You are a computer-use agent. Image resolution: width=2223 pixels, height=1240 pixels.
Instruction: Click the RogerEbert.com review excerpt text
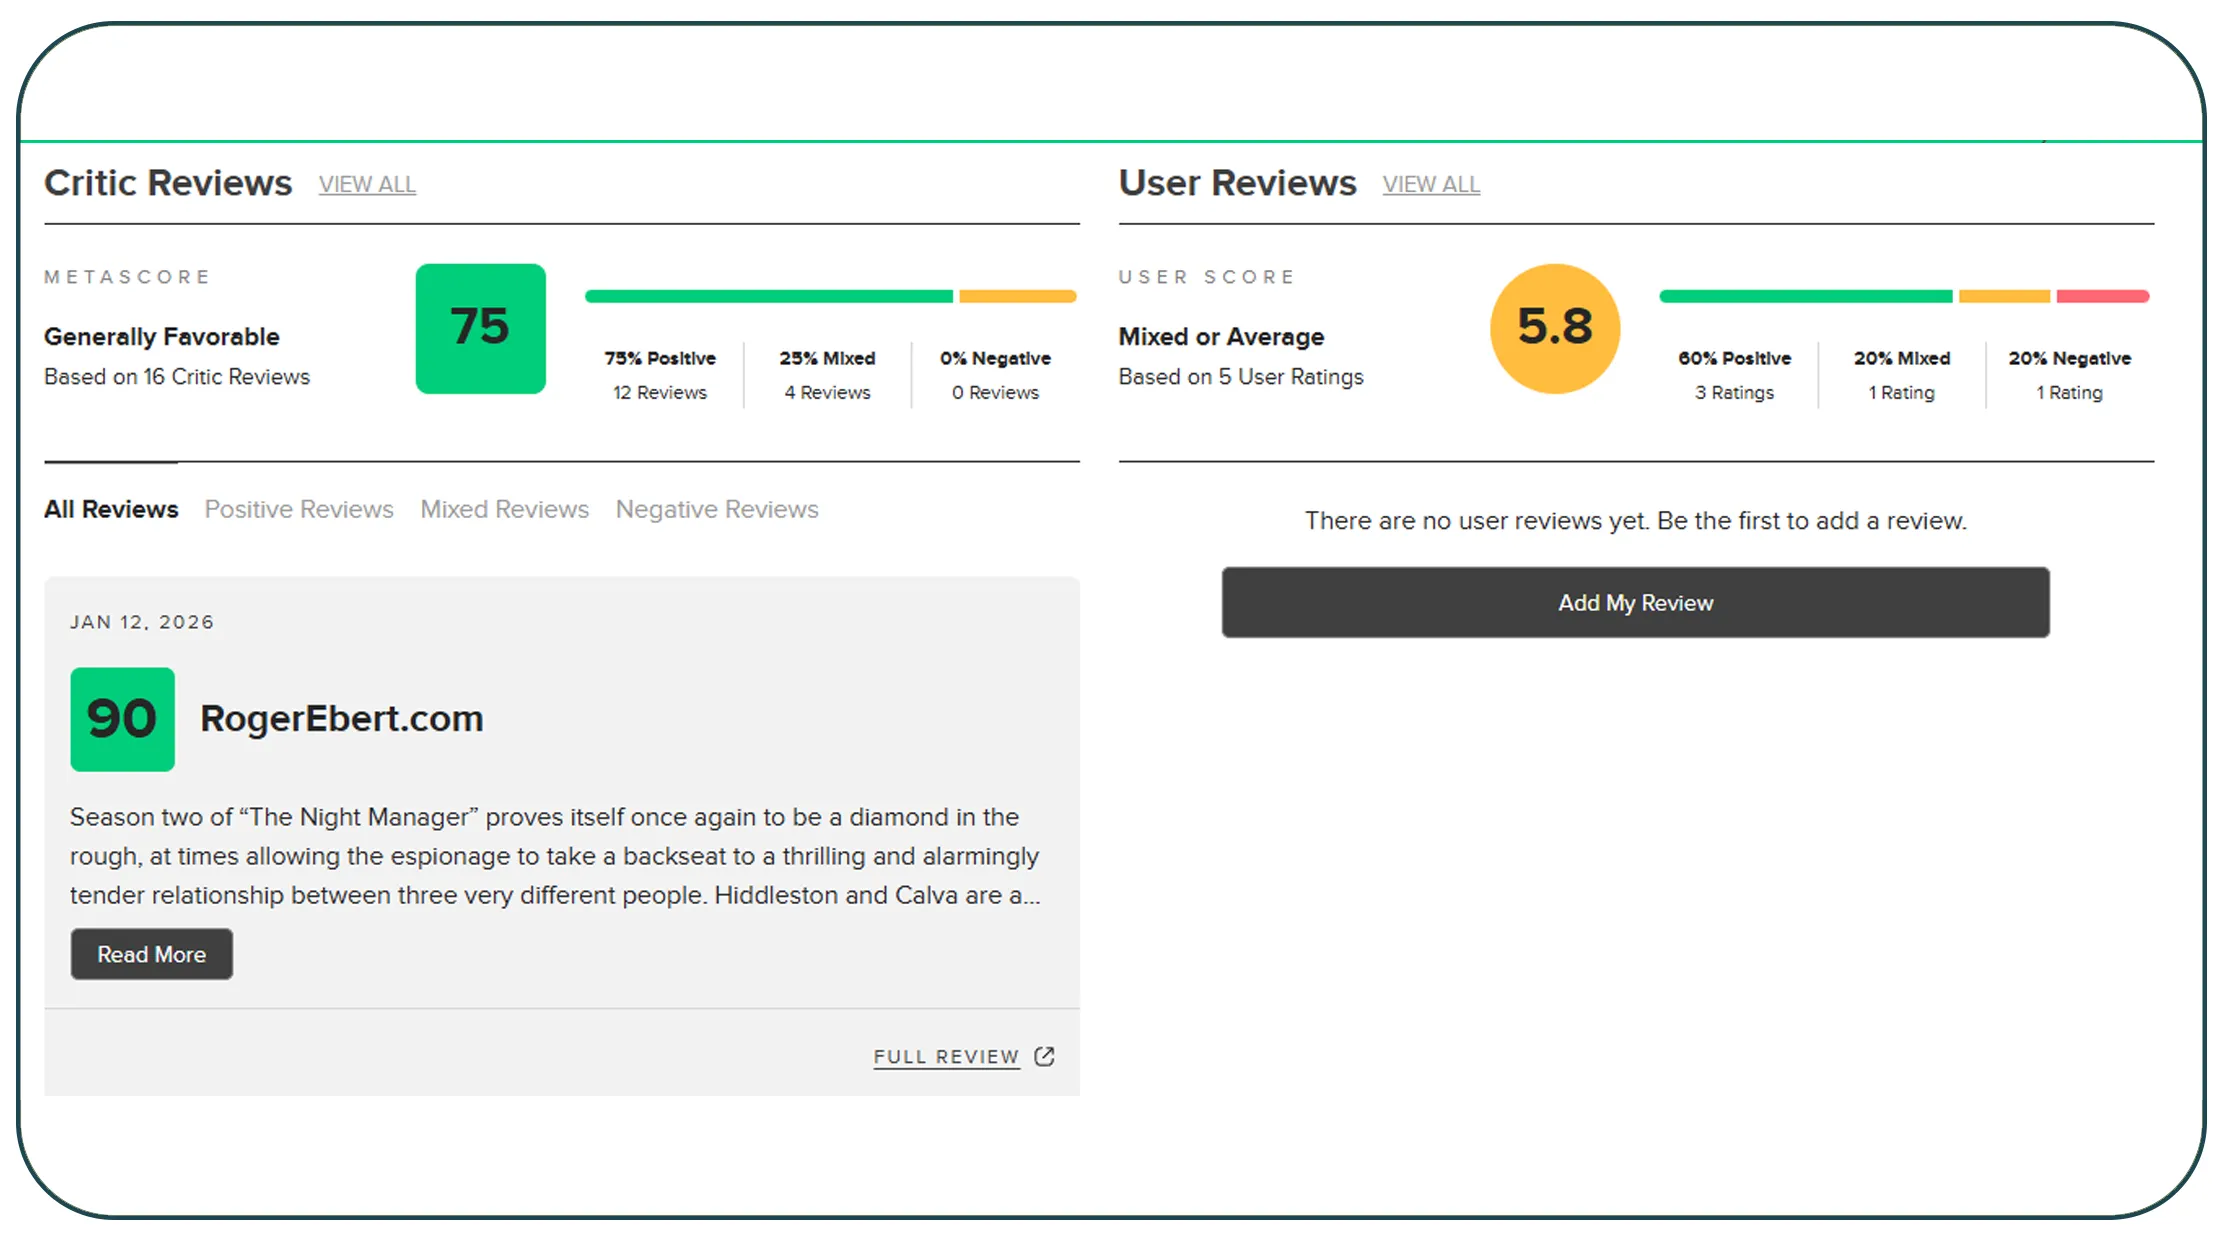pyautogui.click(x=554, y=856)
